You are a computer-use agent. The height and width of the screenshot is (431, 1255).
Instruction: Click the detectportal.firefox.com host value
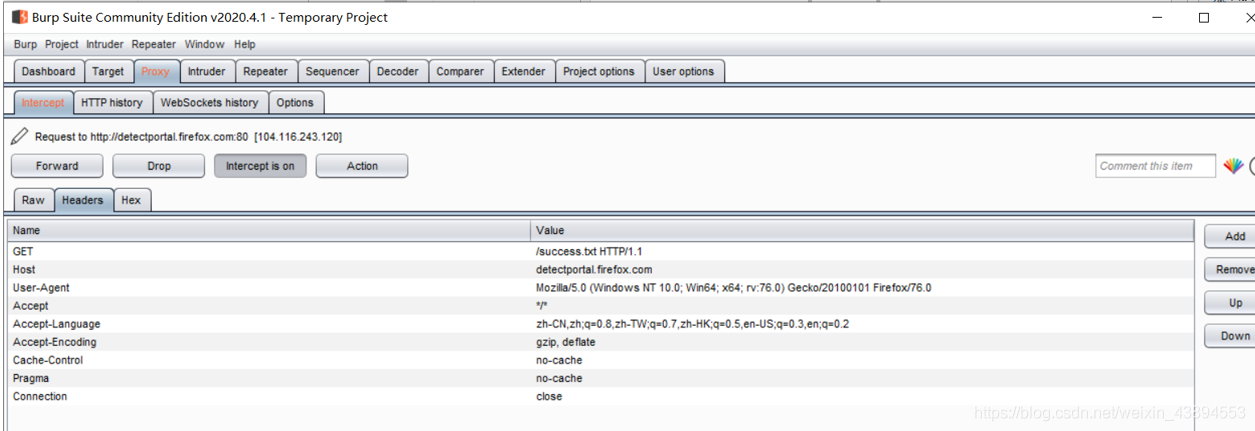[x=594, y=270]
